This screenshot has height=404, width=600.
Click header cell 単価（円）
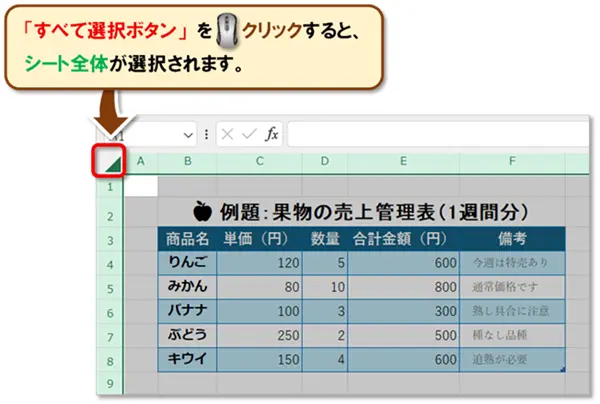(259, 239)
